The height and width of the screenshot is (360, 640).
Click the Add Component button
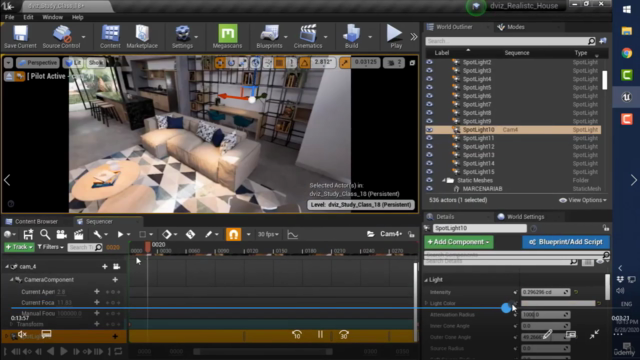pos(459,242)
